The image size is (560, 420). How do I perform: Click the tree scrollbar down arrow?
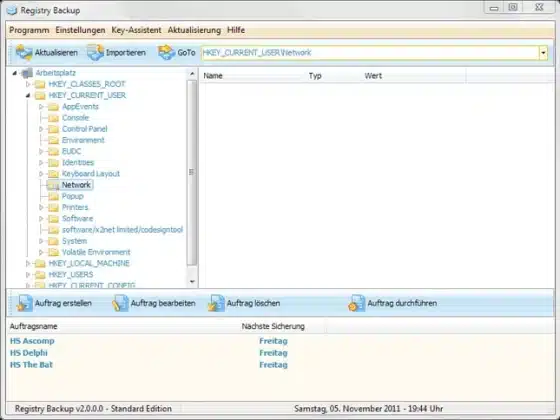coord(192,281)
